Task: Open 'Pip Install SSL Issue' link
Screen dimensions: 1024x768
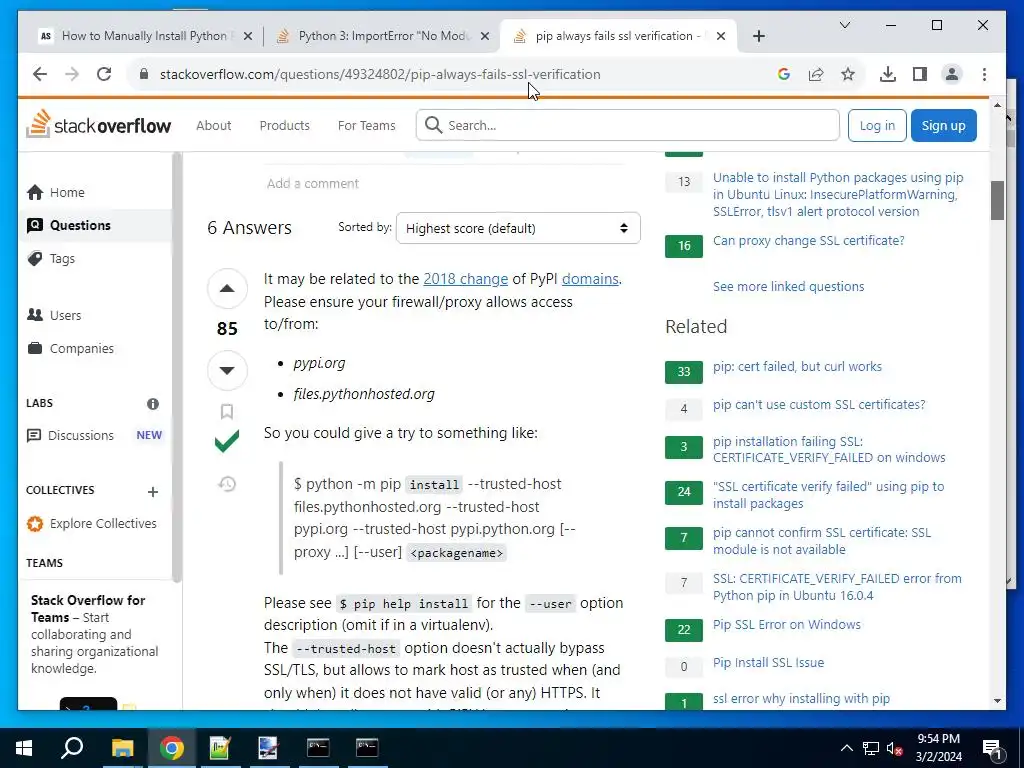Action: point(768,662)
